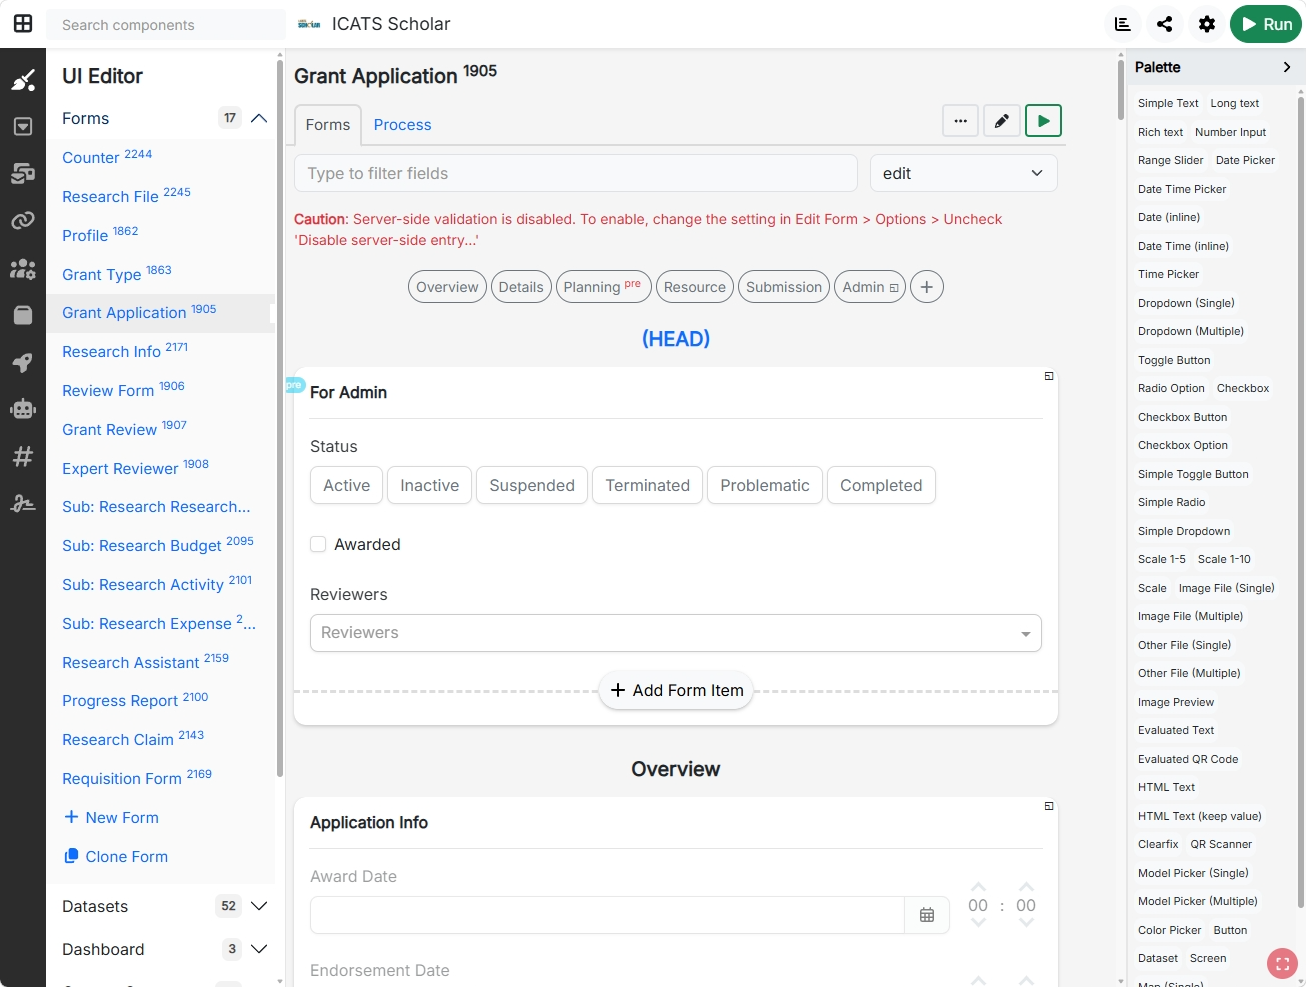1306x987 pixels.
Task: Click the pencil edit form button
Action: pos(1002,121)
